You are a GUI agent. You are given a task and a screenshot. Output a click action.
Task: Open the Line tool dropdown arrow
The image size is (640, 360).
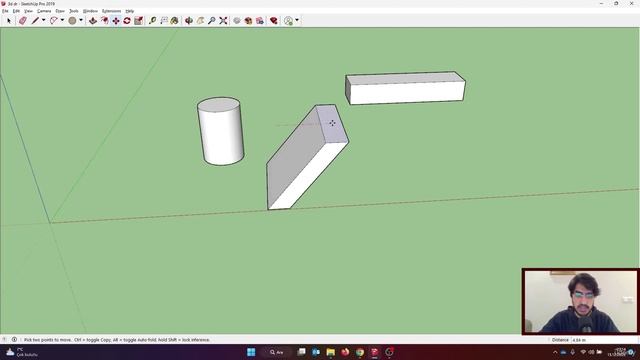coord(44,20)
